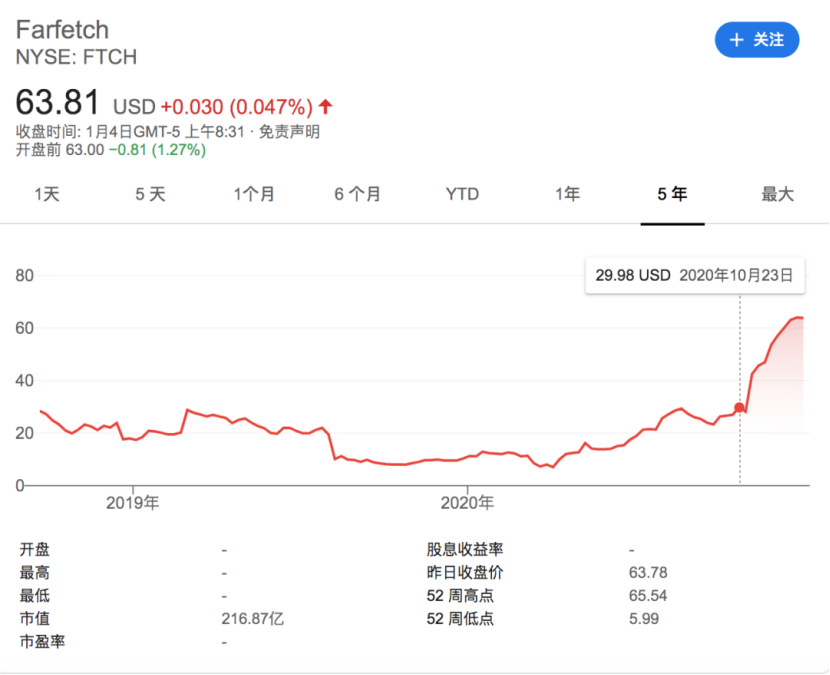Click the tooltip showing 29.98 USD
Image resolution: width=830 pixels, height=675 pixels.
tap(694, 275)
